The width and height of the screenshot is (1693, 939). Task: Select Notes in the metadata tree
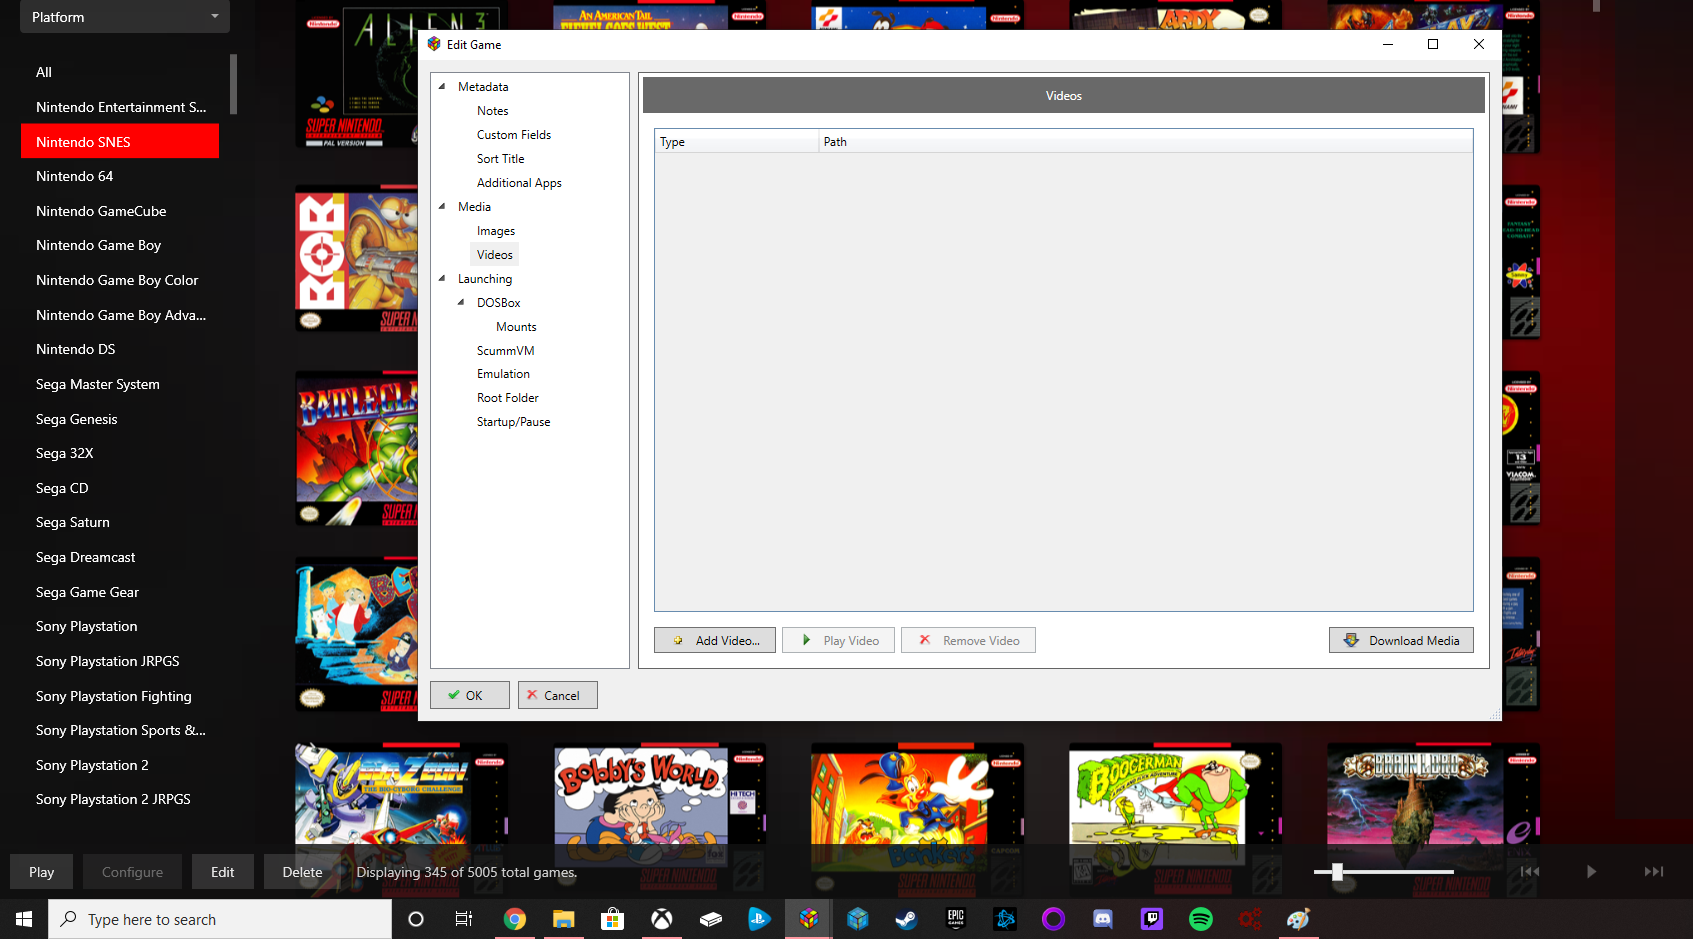pyautogui.click(x=492, y=111)
